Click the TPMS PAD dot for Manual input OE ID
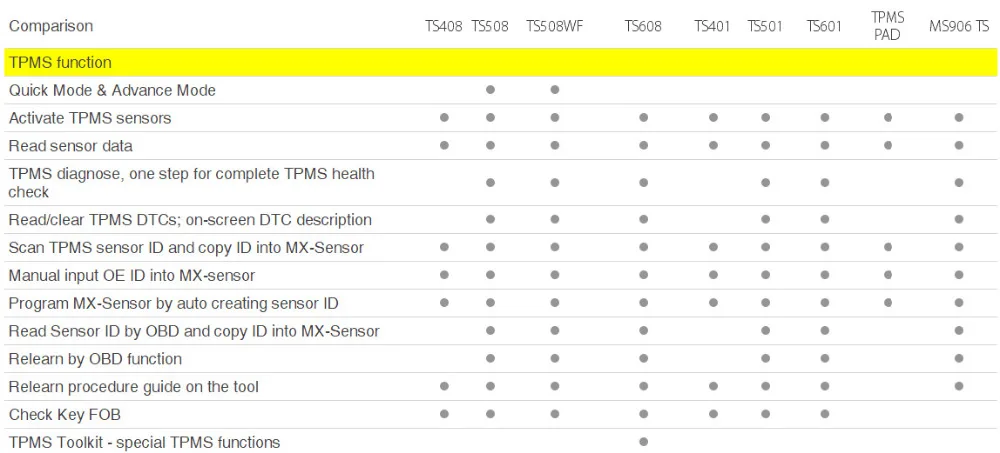The width and height of the screenshot is (1000, 453). pyautogui.click(x=888, y=275)
